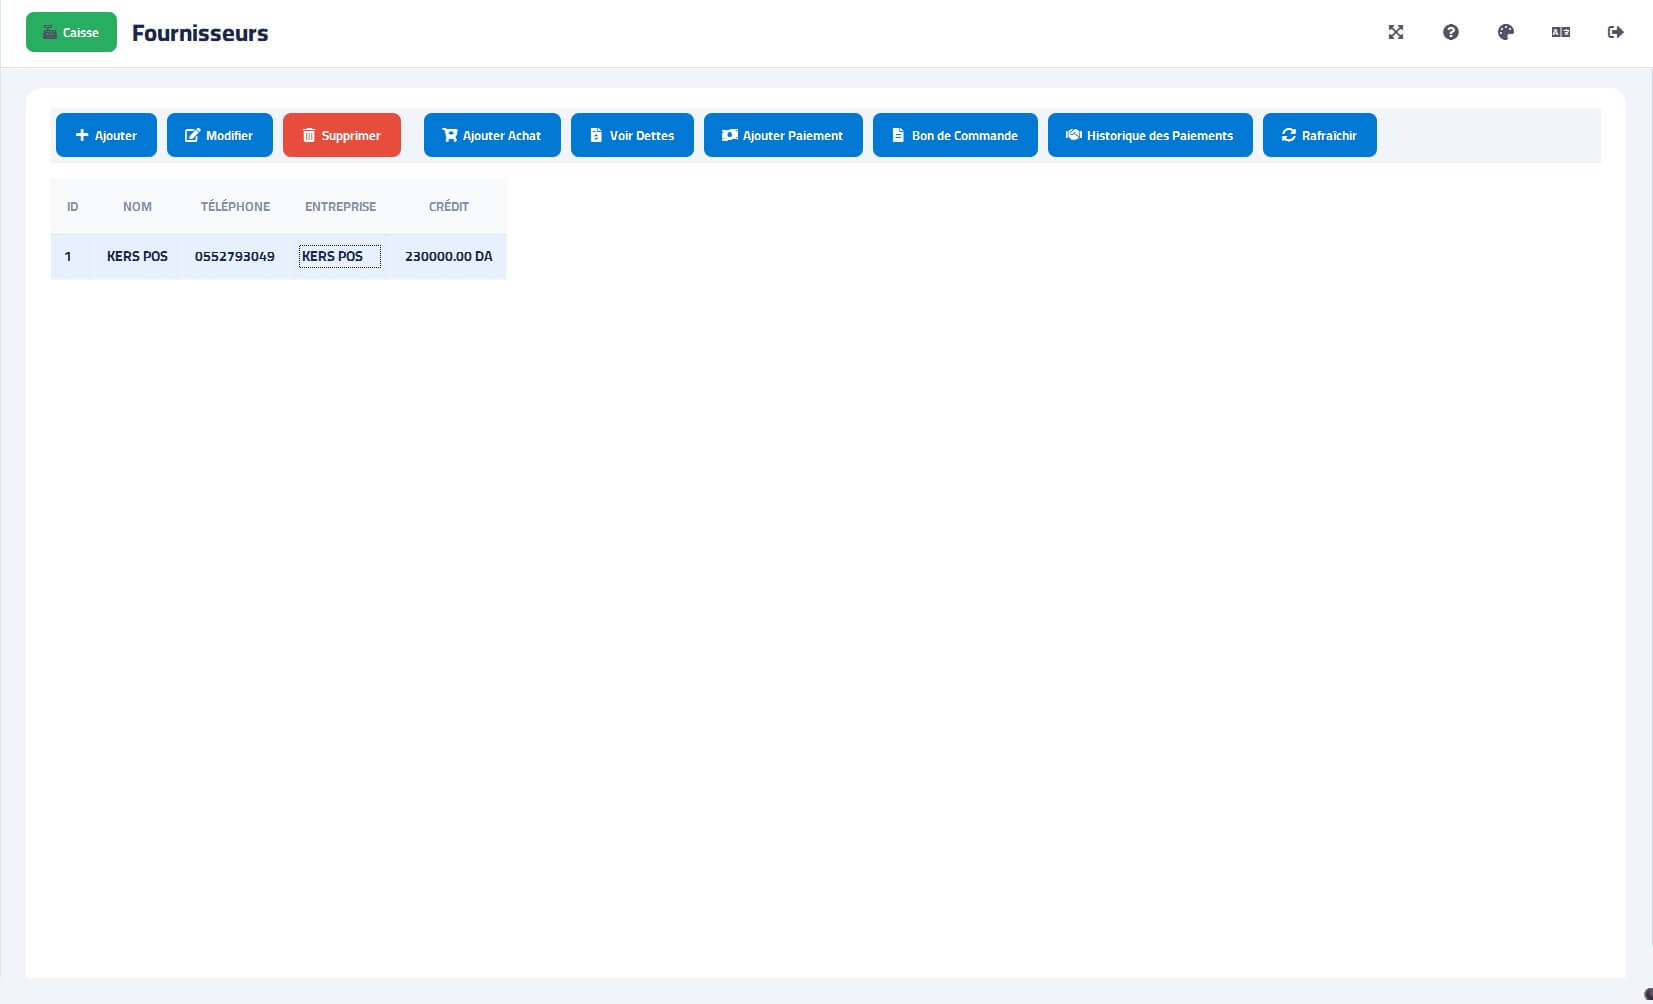Select the 230000.00 DA credit cell
This screenshot has height=1004, width=1653.
click(448, 256)
